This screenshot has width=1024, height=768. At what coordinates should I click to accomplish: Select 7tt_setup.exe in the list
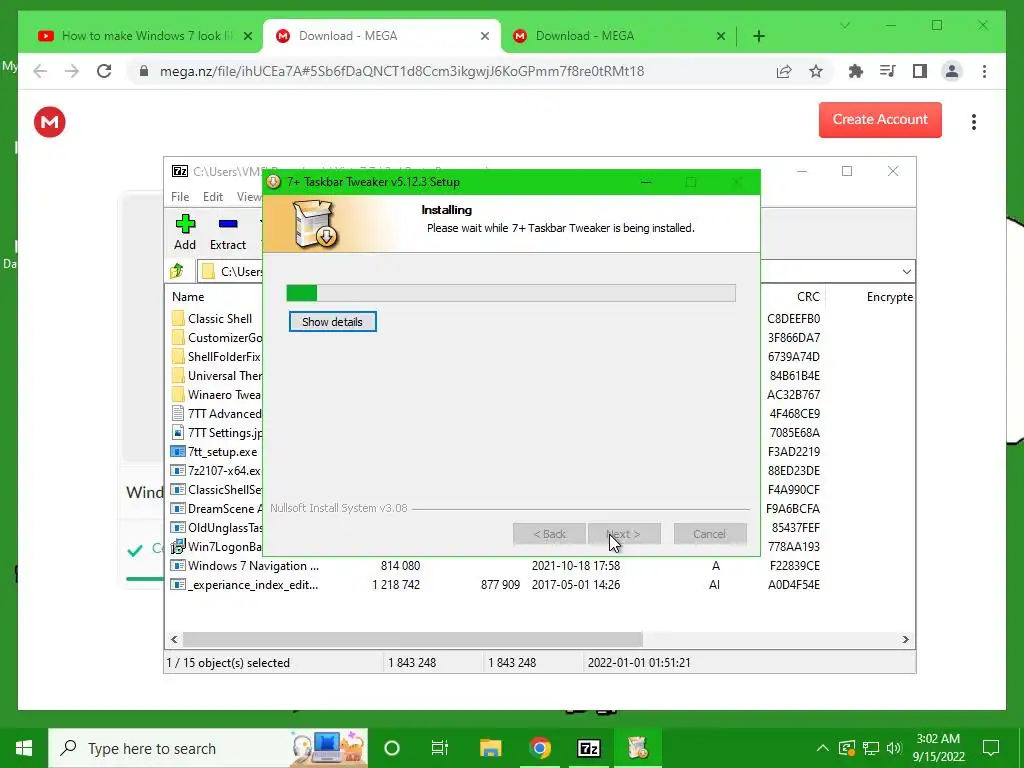tap(216, 451)
